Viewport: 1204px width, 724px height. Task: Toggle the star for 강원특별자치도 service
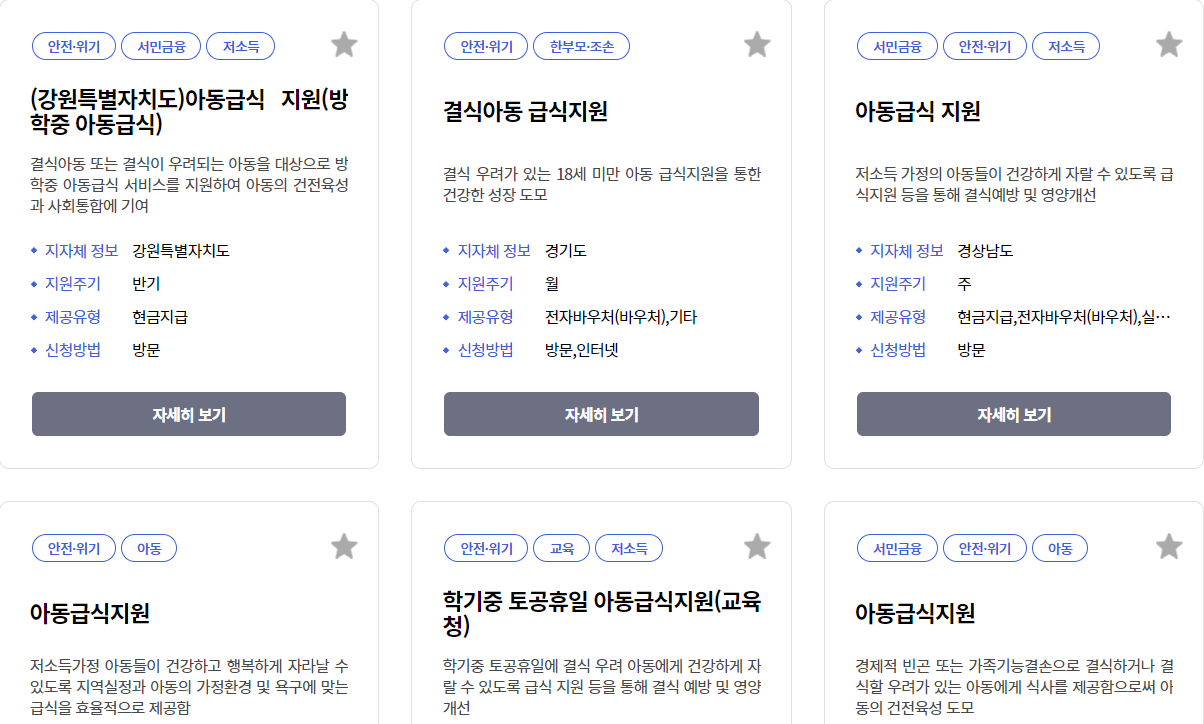(x=343, y=44)
